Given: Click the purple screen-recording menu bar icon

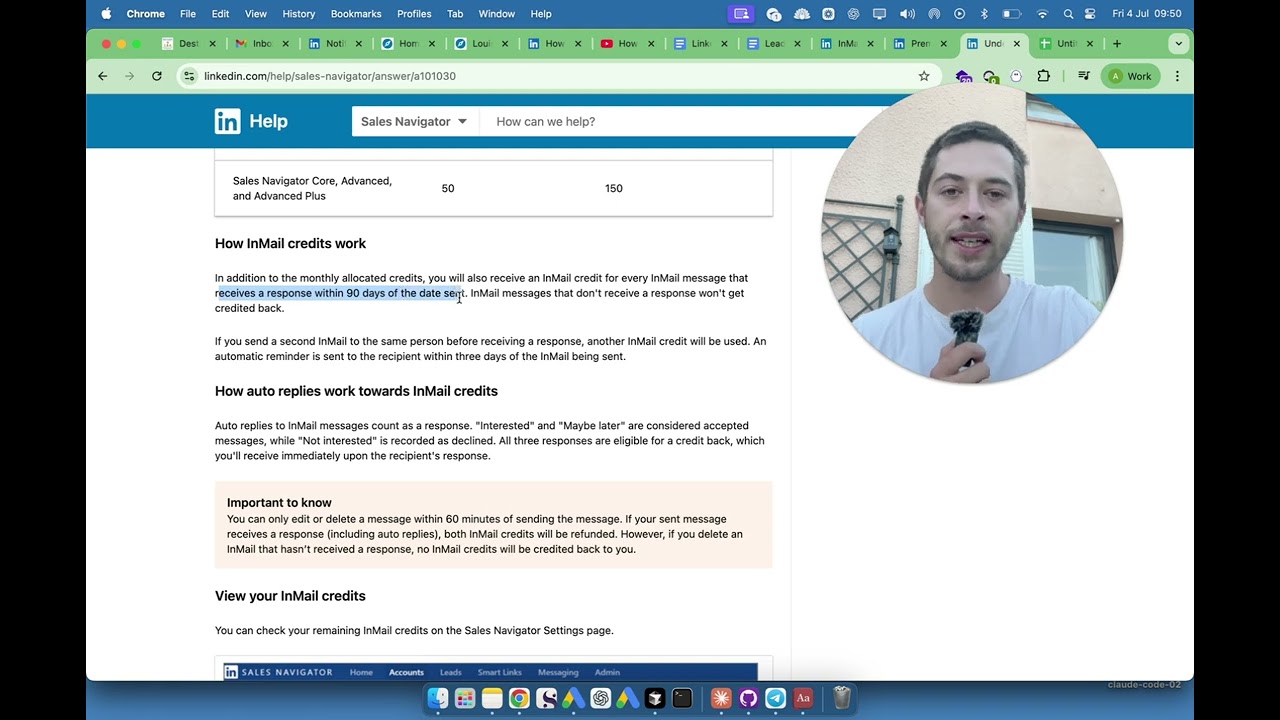Looking at the screenshot, I should point(741,14).
